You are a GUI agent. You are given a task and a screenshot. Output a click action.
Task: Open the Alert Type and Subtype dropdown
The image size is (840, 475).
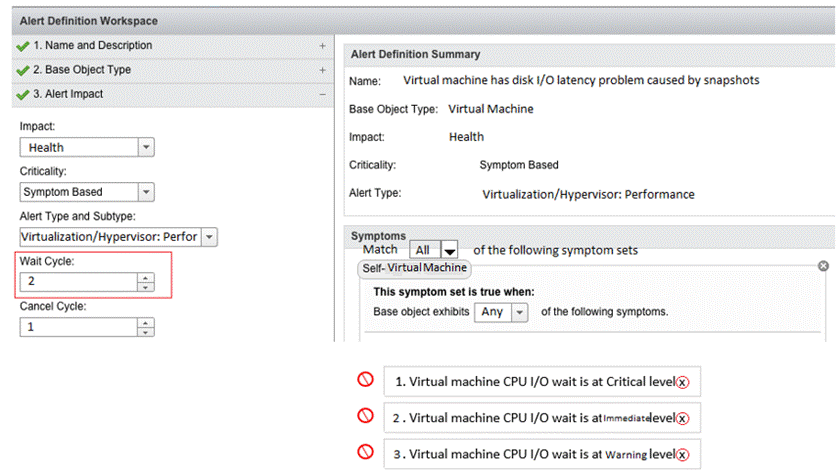[x=210, y=237]
